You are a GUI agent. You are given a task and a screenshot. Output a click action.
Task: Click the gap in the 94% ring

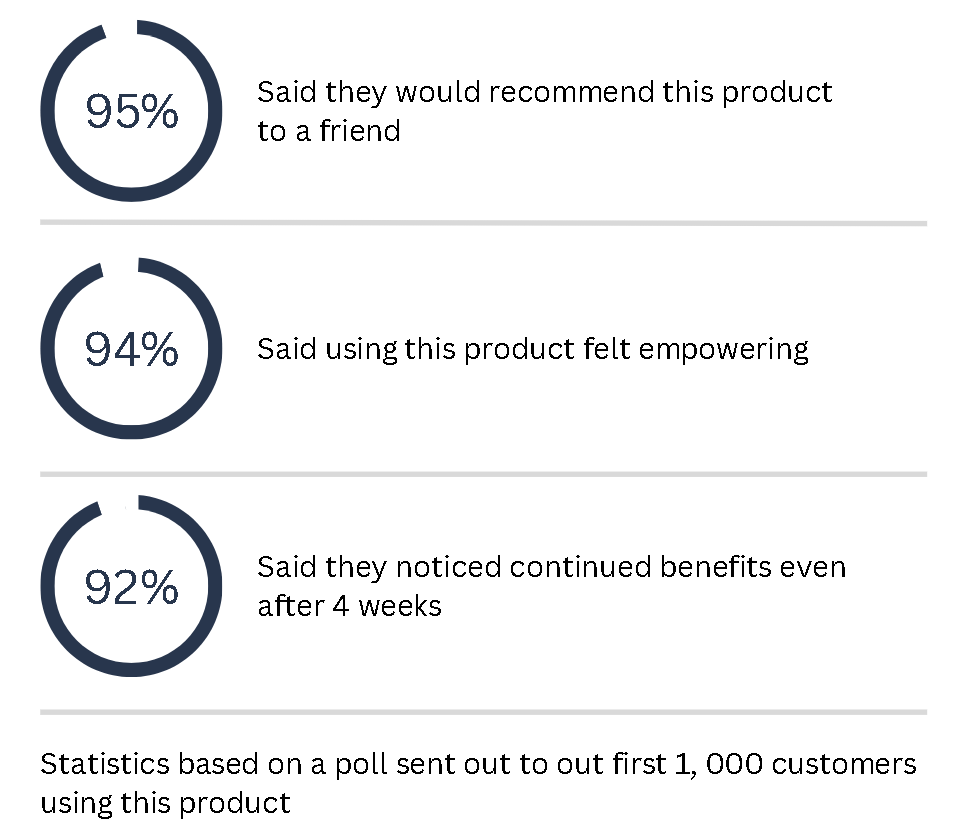(x=120, y=266)
